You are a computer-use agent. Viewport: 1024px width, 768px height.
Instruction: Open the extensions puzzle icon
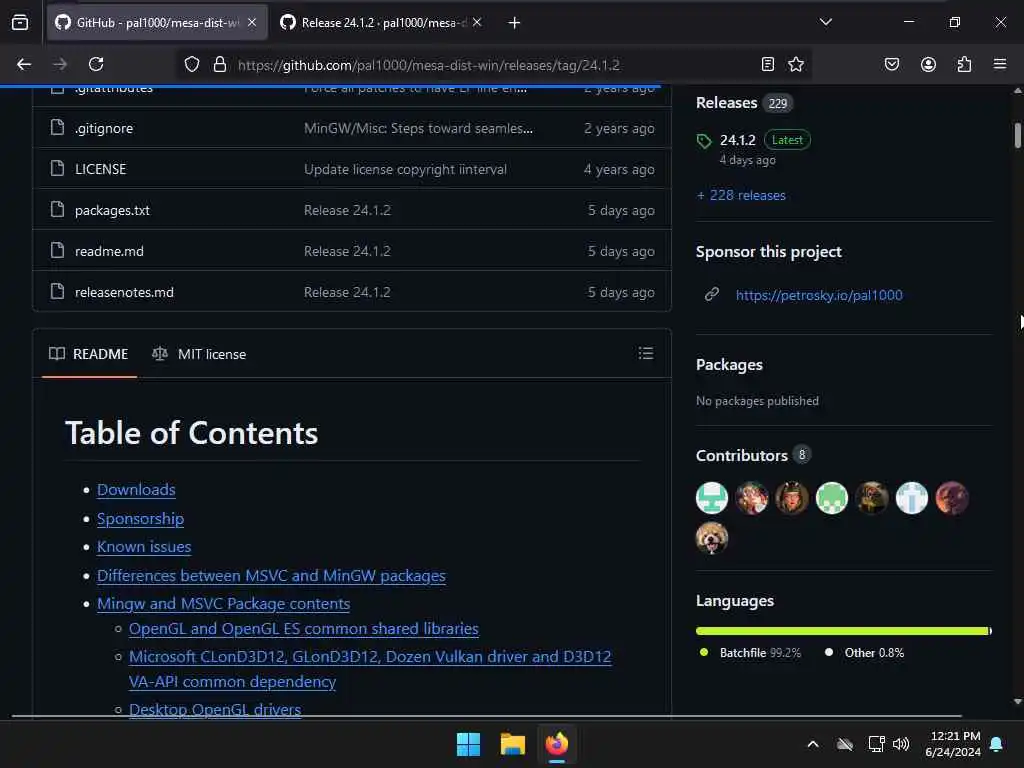[x=965, y=64]
